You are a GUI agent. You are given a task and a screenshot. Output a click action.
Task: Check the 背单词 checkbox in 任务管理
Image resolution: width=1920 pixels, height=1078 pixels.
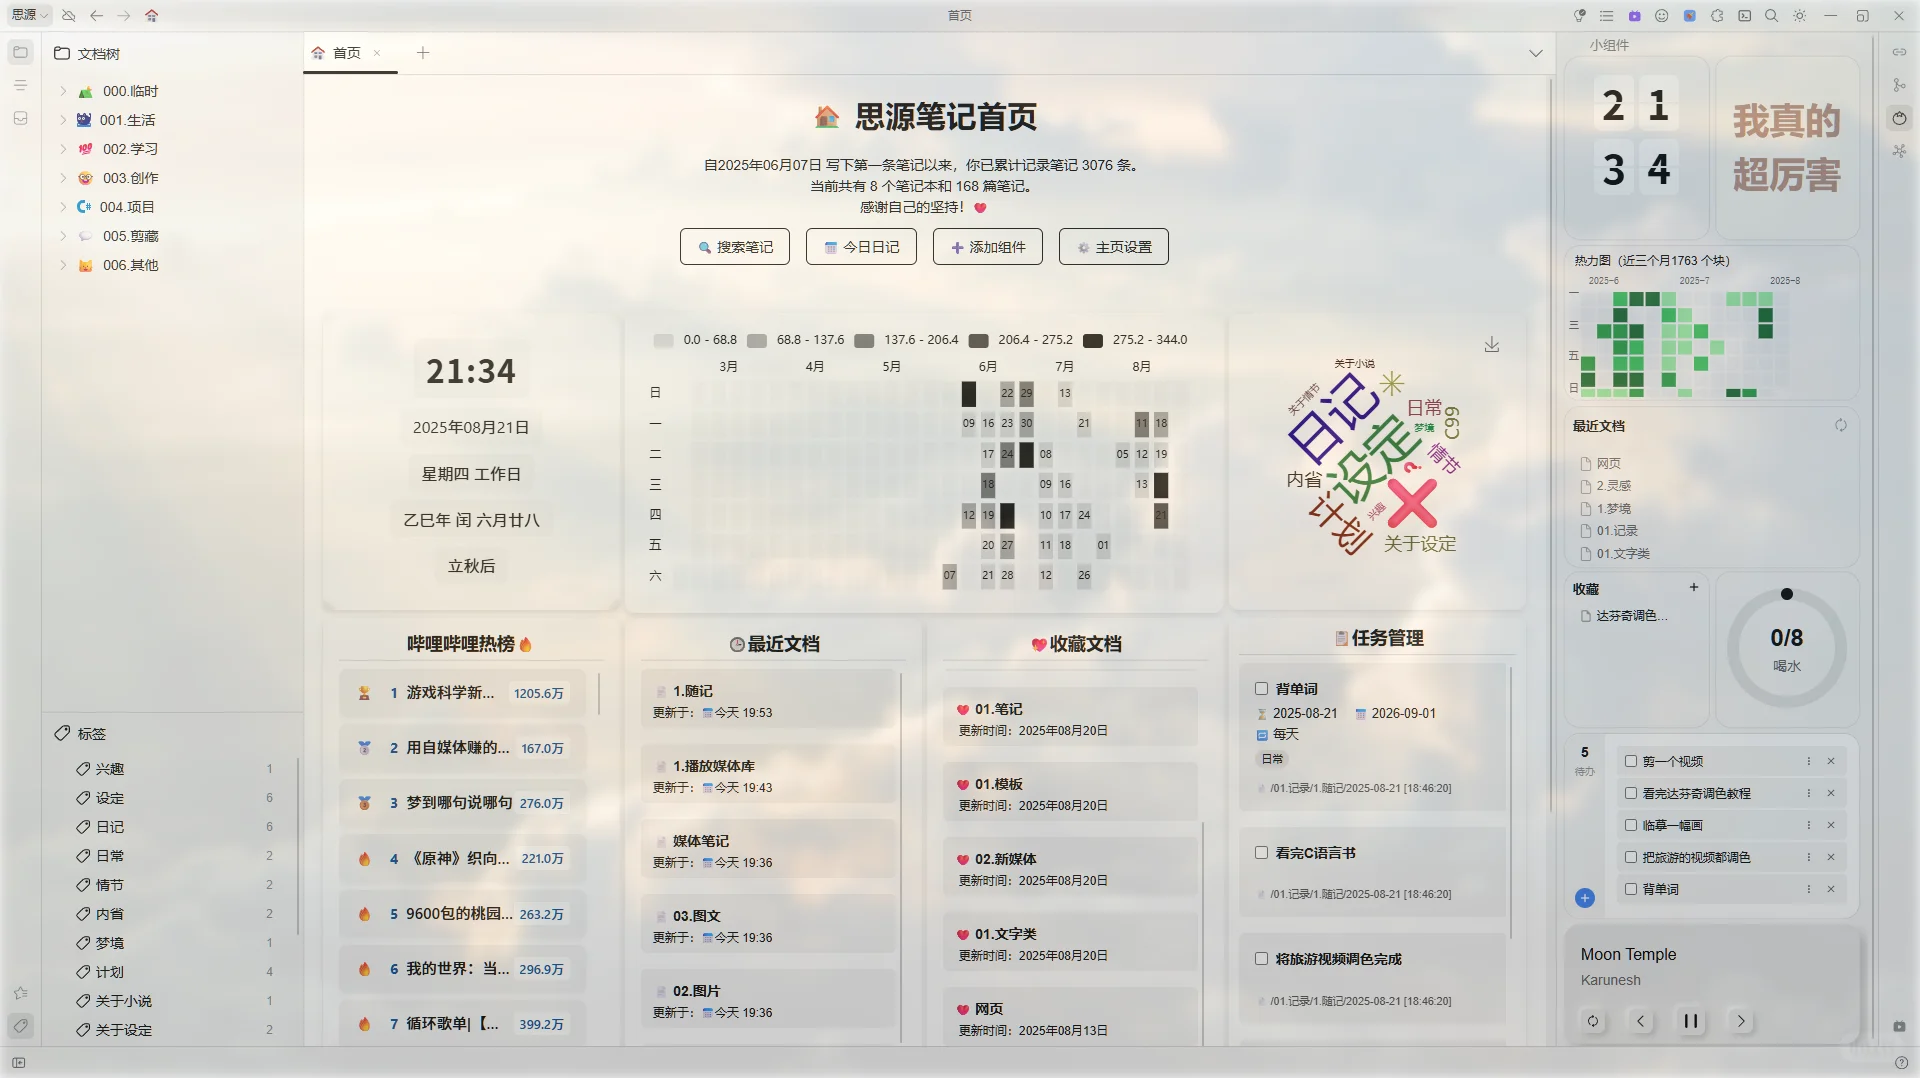[x=1261, y=688]
